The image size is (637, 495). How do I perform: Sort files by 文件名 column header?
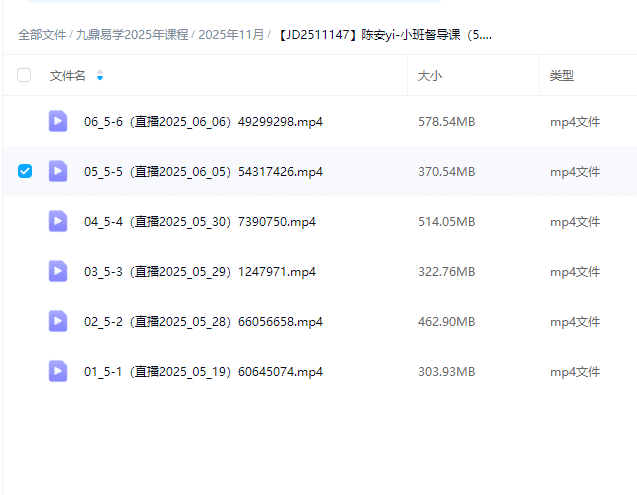pyautogui.click(x=67, y=76)
